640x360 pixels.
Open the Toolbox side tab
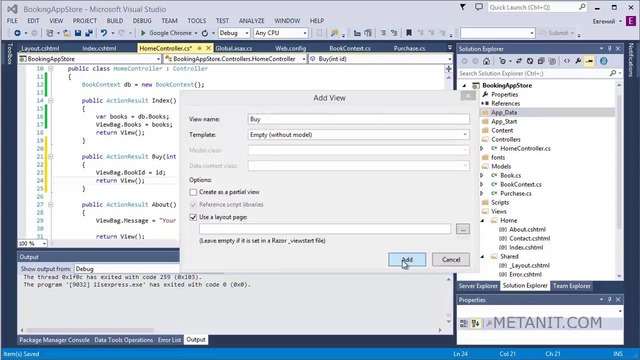10,54
